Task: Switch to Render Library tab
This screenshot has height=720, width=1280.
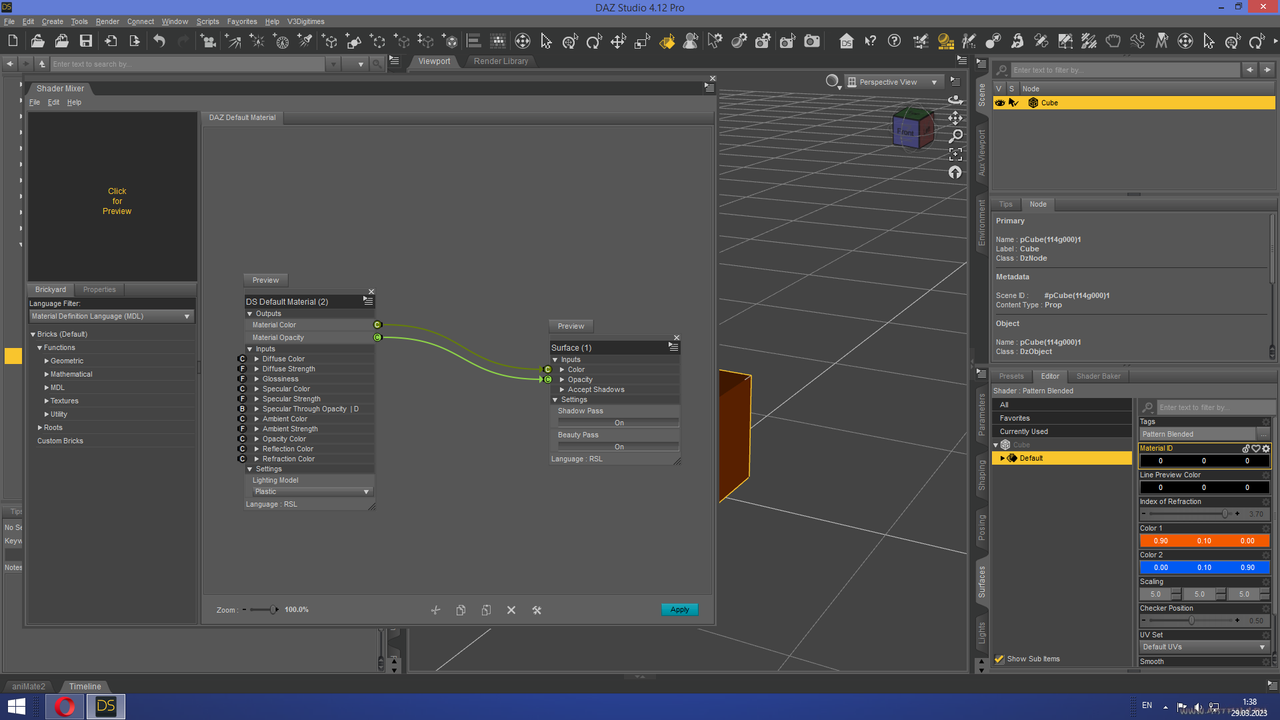Action: tap(501, 61)
